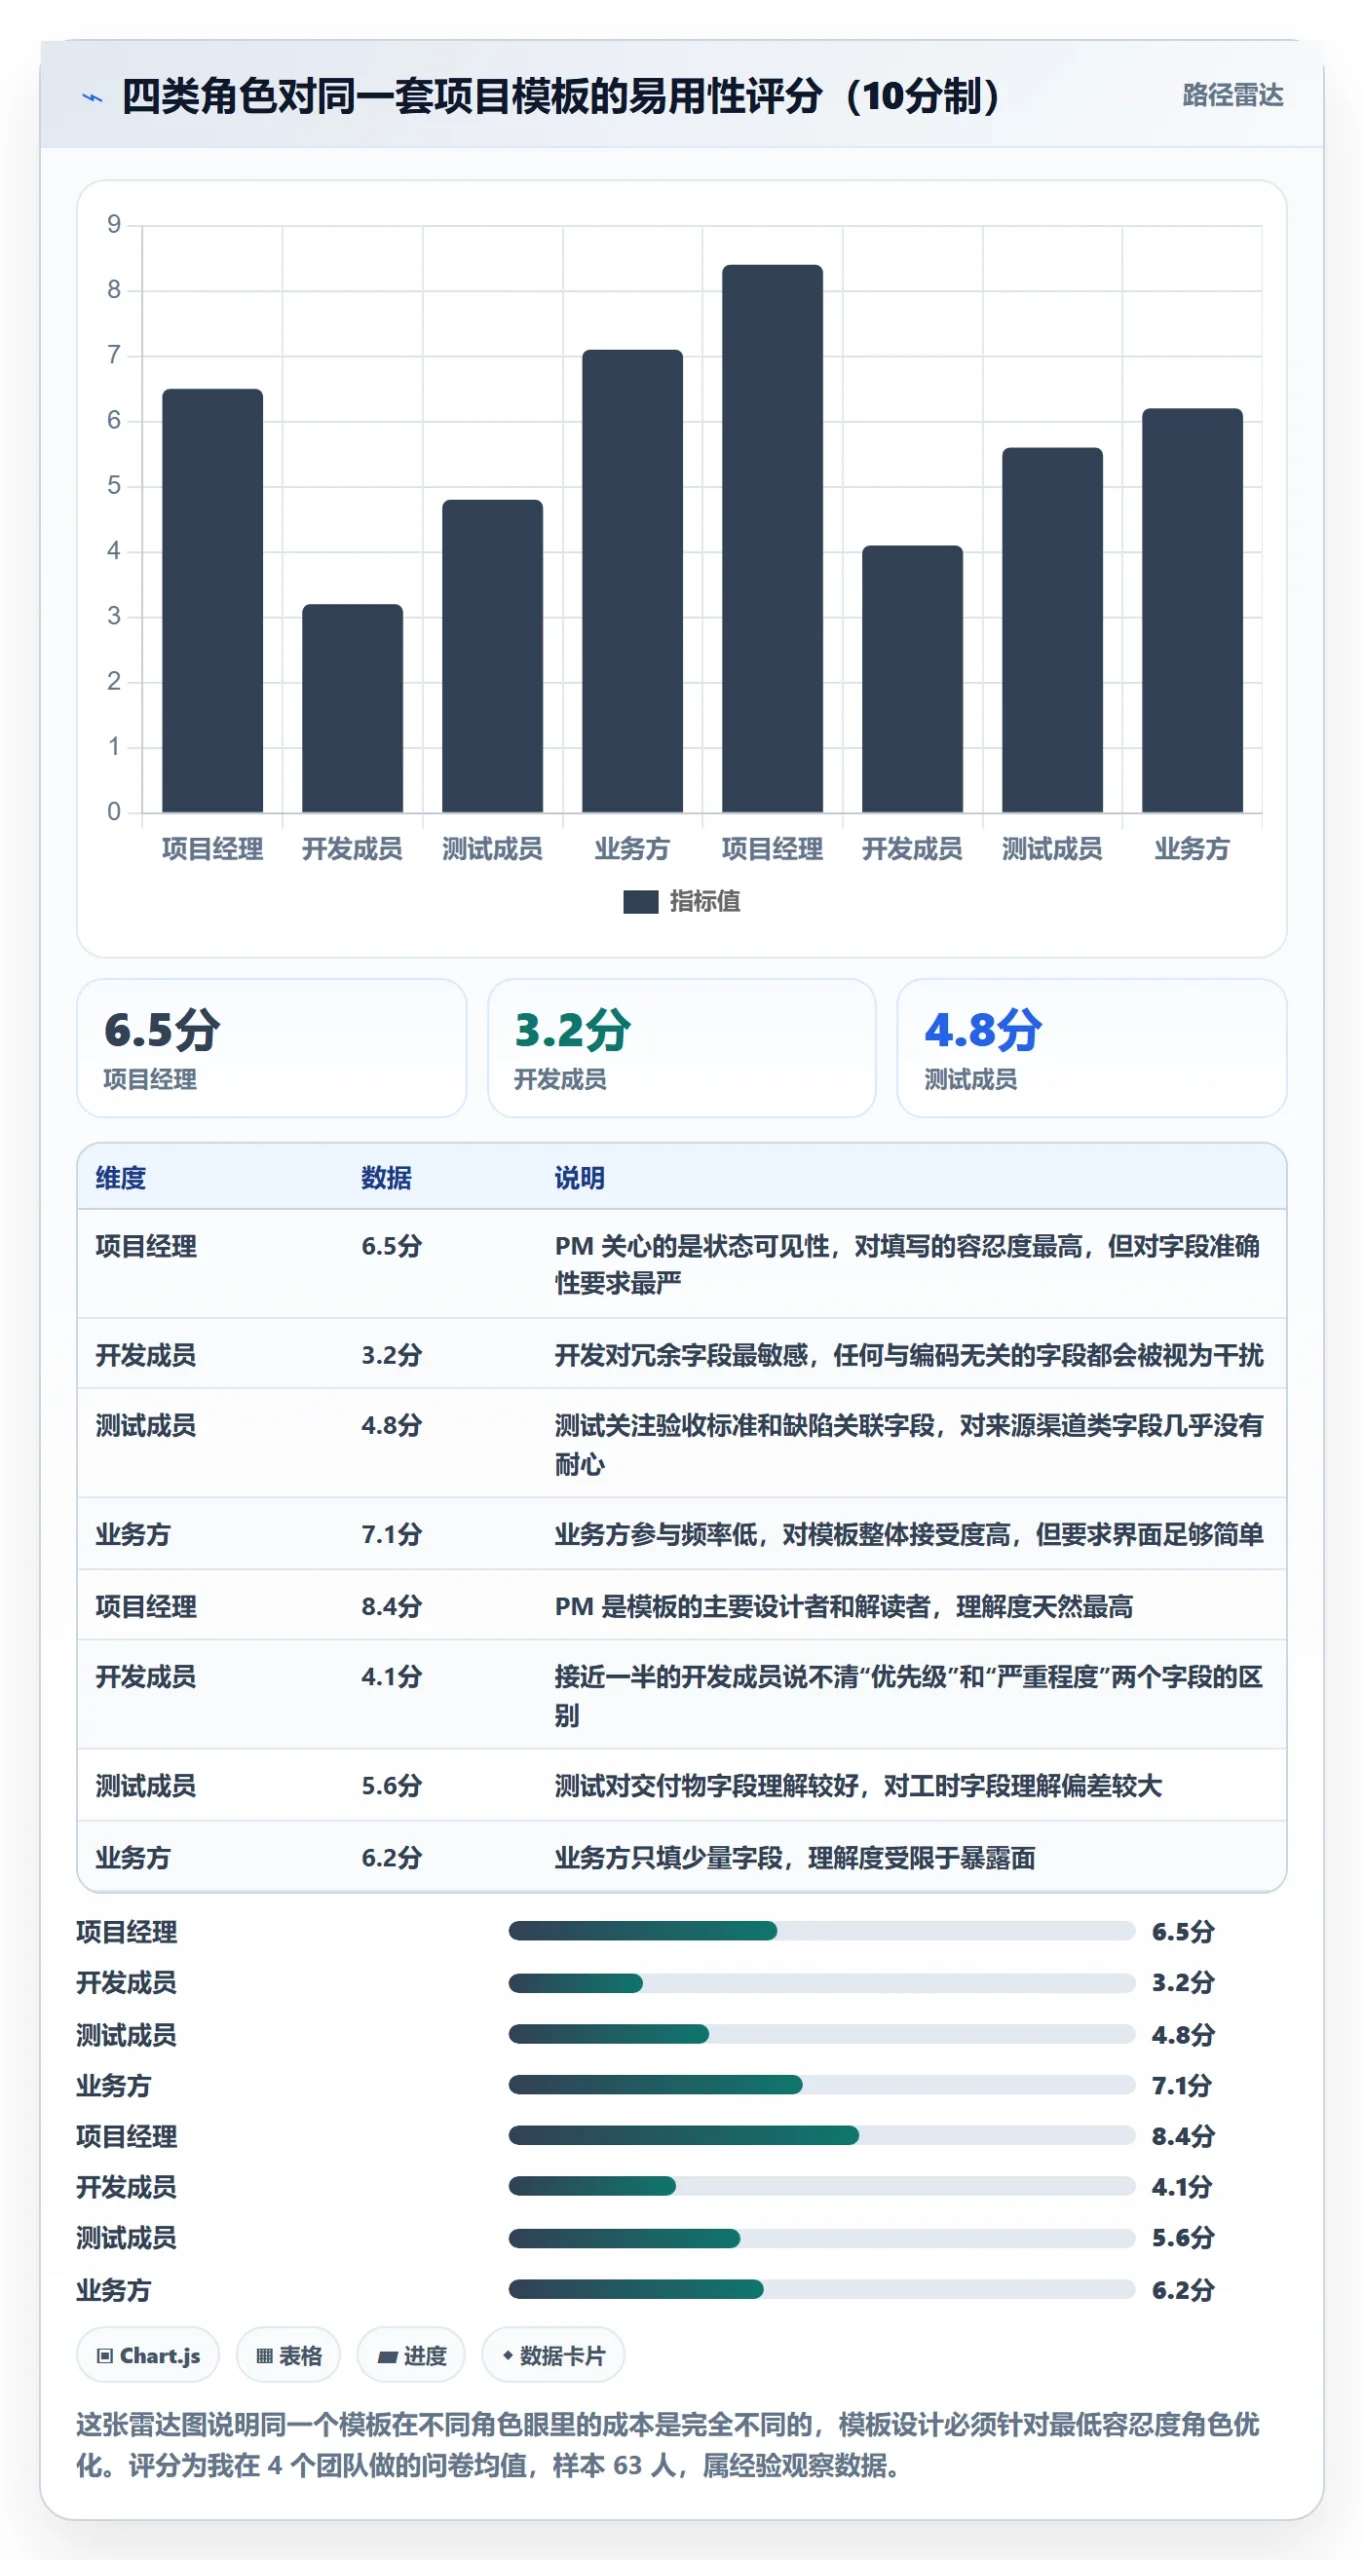Select the Chart.js tag chip
Screen dimensions: 1364x2560
click(x=148, y=2355)
